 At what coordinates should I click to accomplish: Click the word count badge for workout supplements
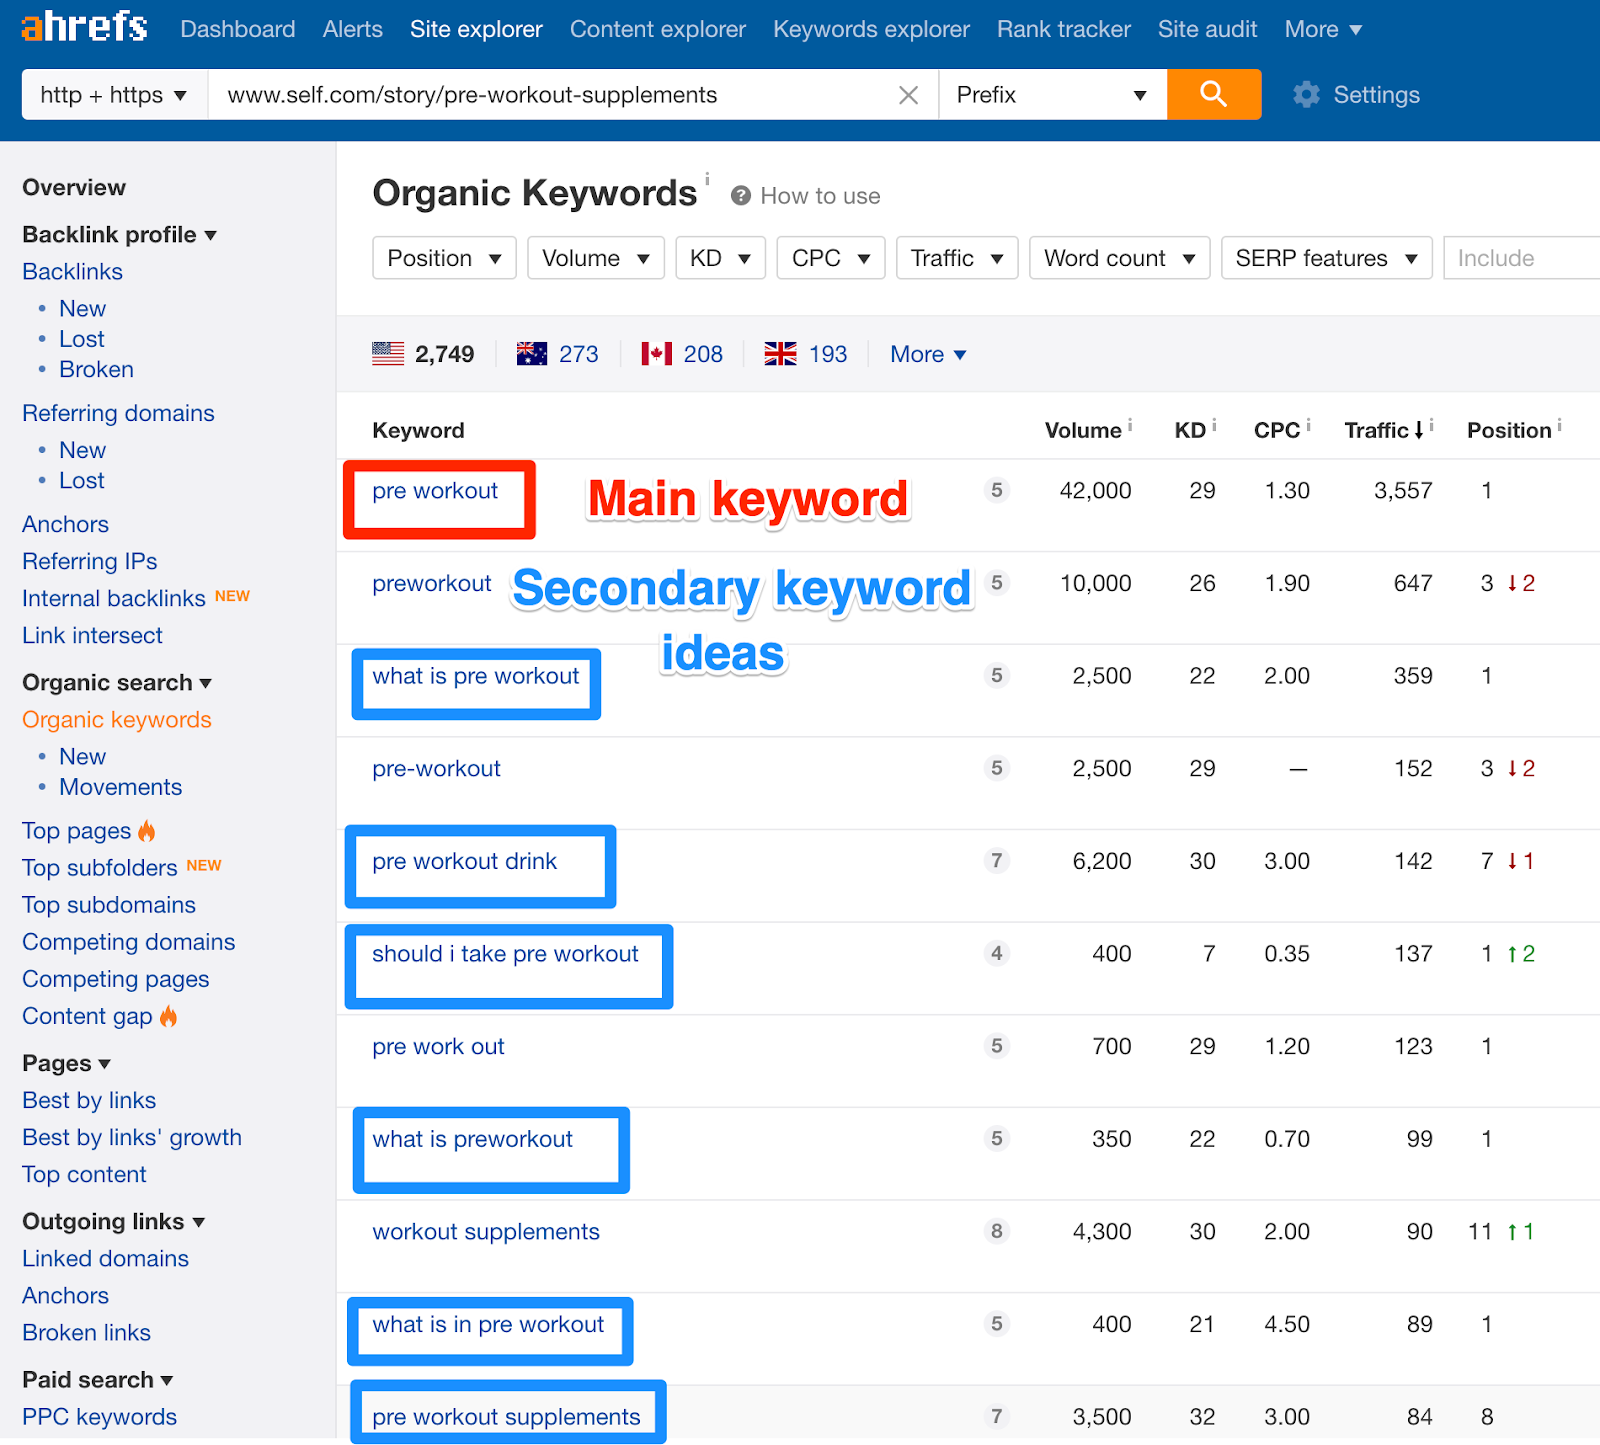pyautogui.click(x=996, y=1231)
